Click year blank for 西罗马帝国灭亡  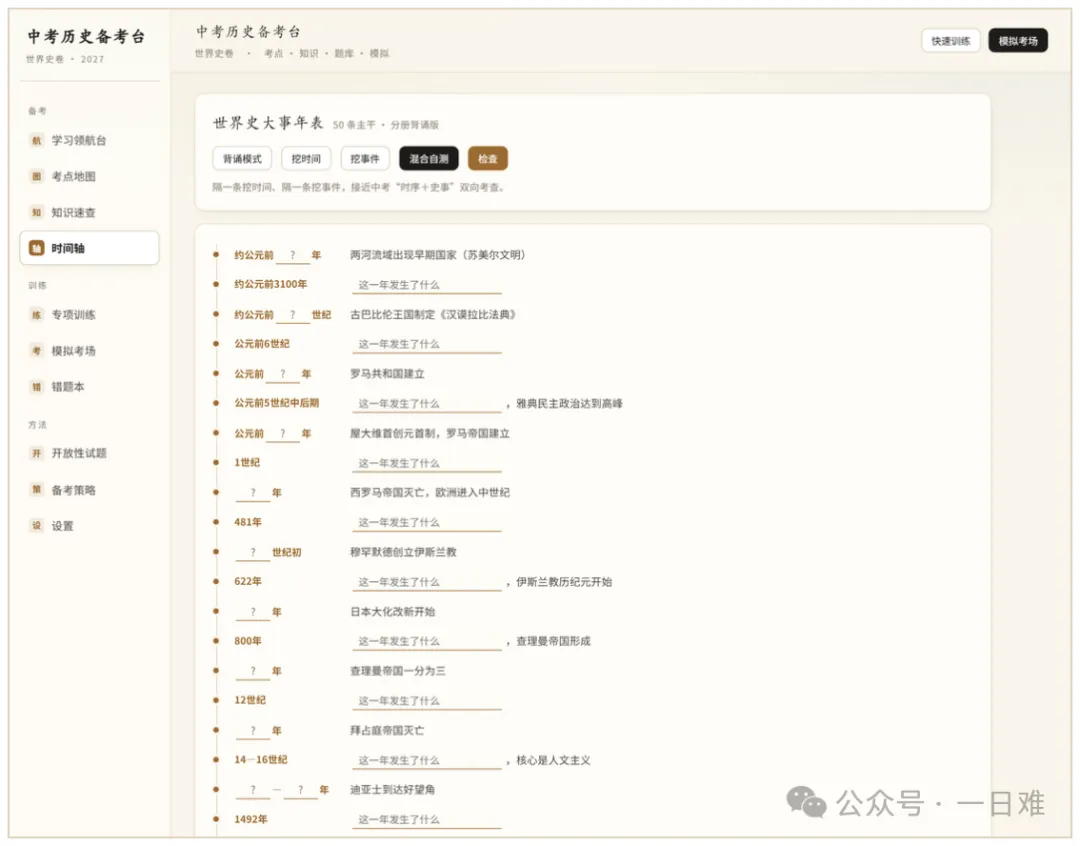click(x=253, y=493)
